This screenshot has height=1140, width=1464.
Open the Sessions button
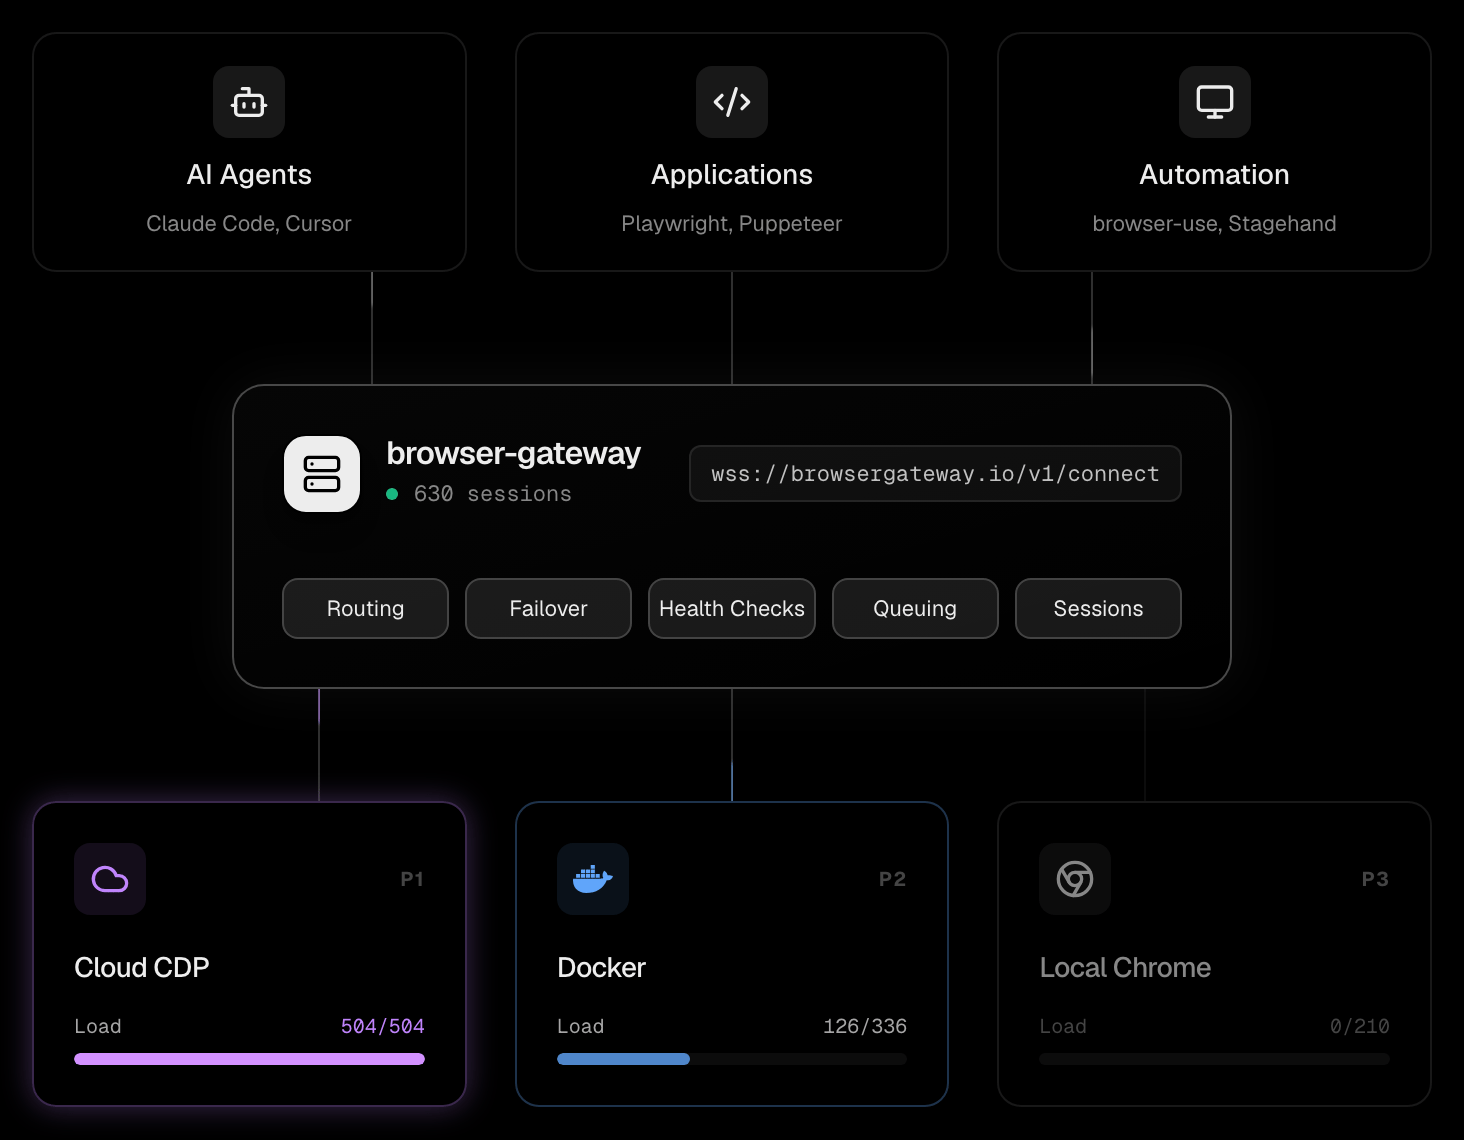(1098, 608)
